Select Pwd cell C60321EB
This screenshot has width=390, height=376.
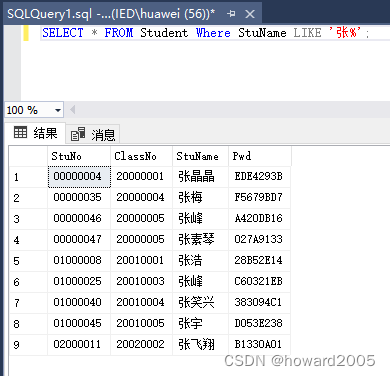[x=259, y=282]
